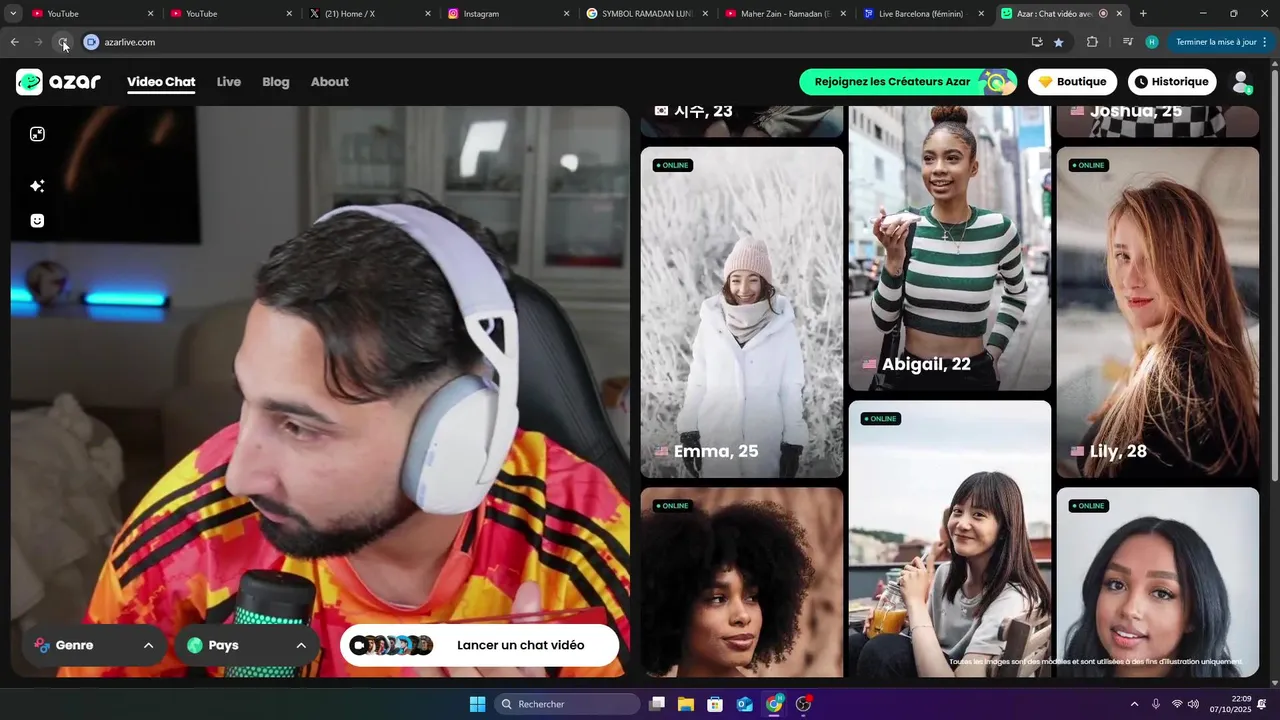Open the About nav item
The height and width of the screenshot is (720, 1280).
(329, 82)
